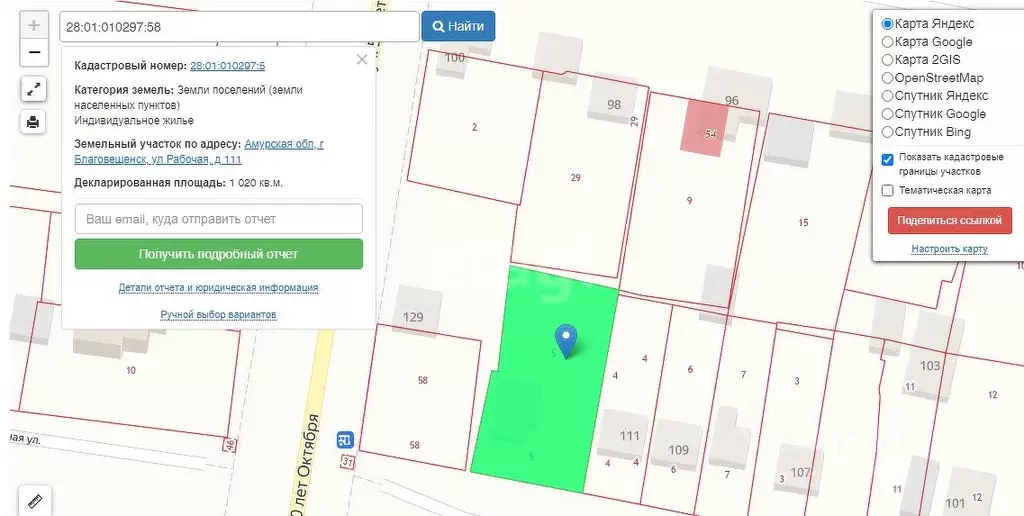The height and width of the screenshot is (516, 1024).
Task: Enable Тематическая карта checkbox
Action: coord(887,190)
